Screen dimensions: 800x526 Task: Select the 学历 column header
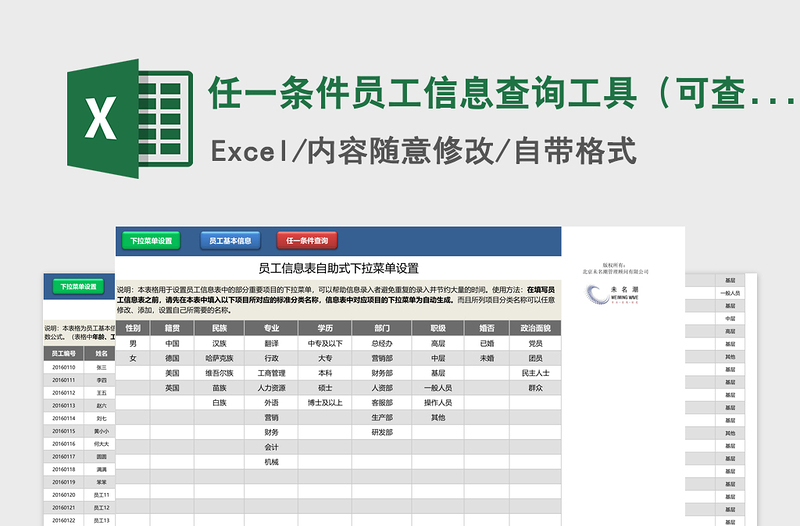(325, 328)
